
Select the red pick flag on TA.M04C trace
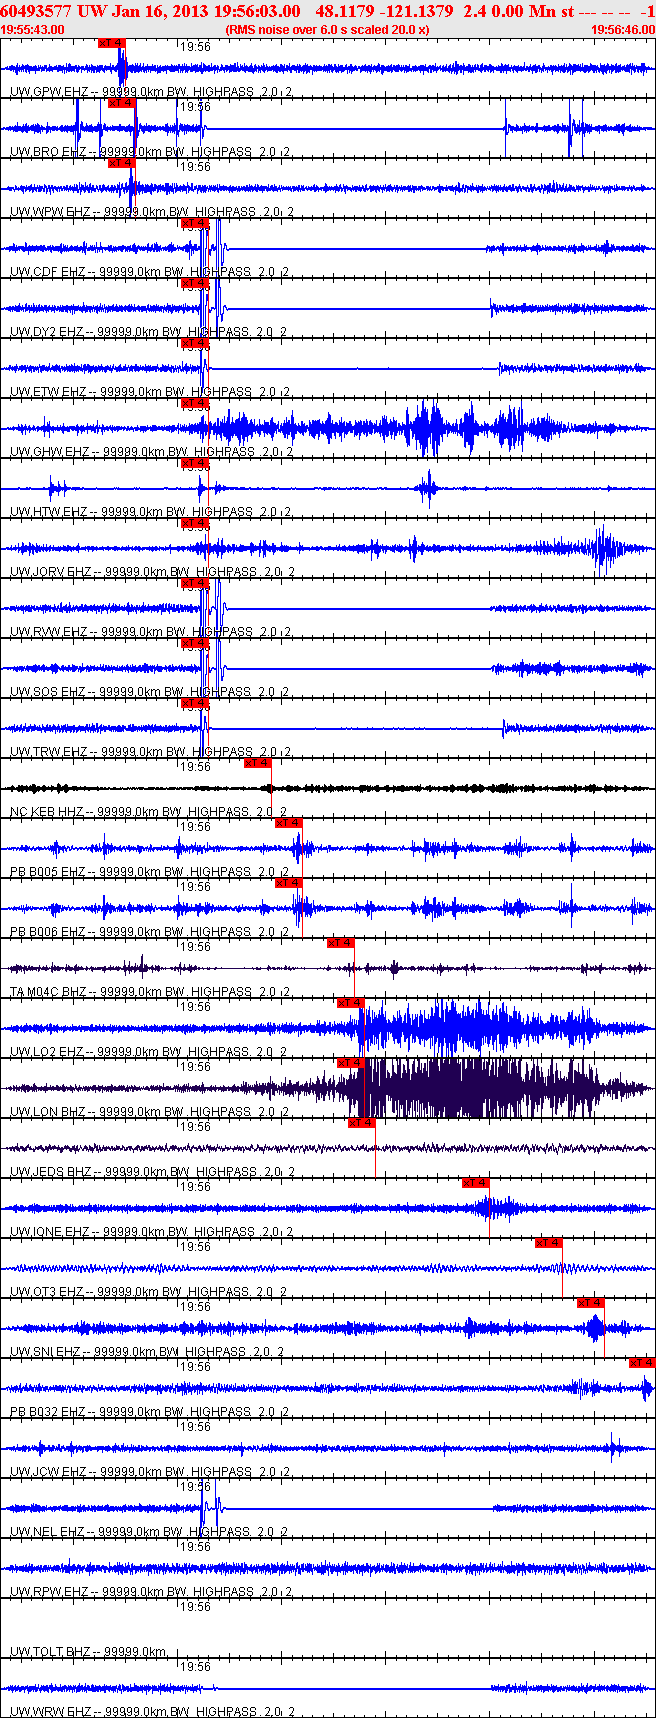(340, 943)
